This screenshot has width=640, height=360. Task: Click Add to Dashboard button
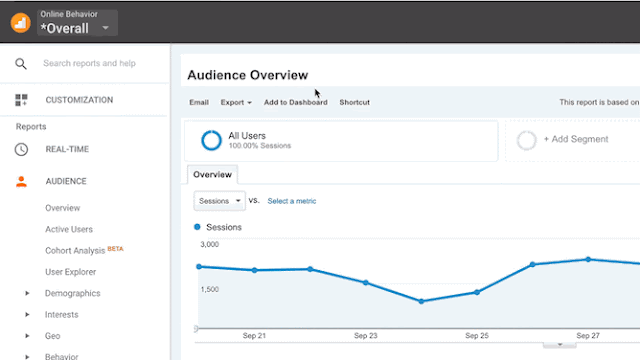click(x=296, y=102)
